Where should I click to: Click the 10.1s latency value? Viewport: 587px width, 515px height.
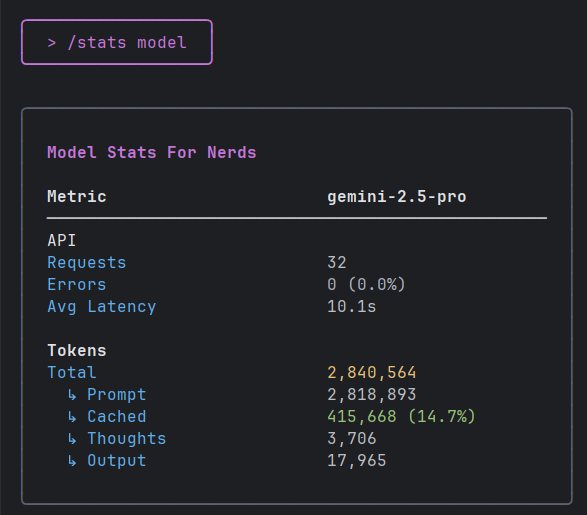352,307
